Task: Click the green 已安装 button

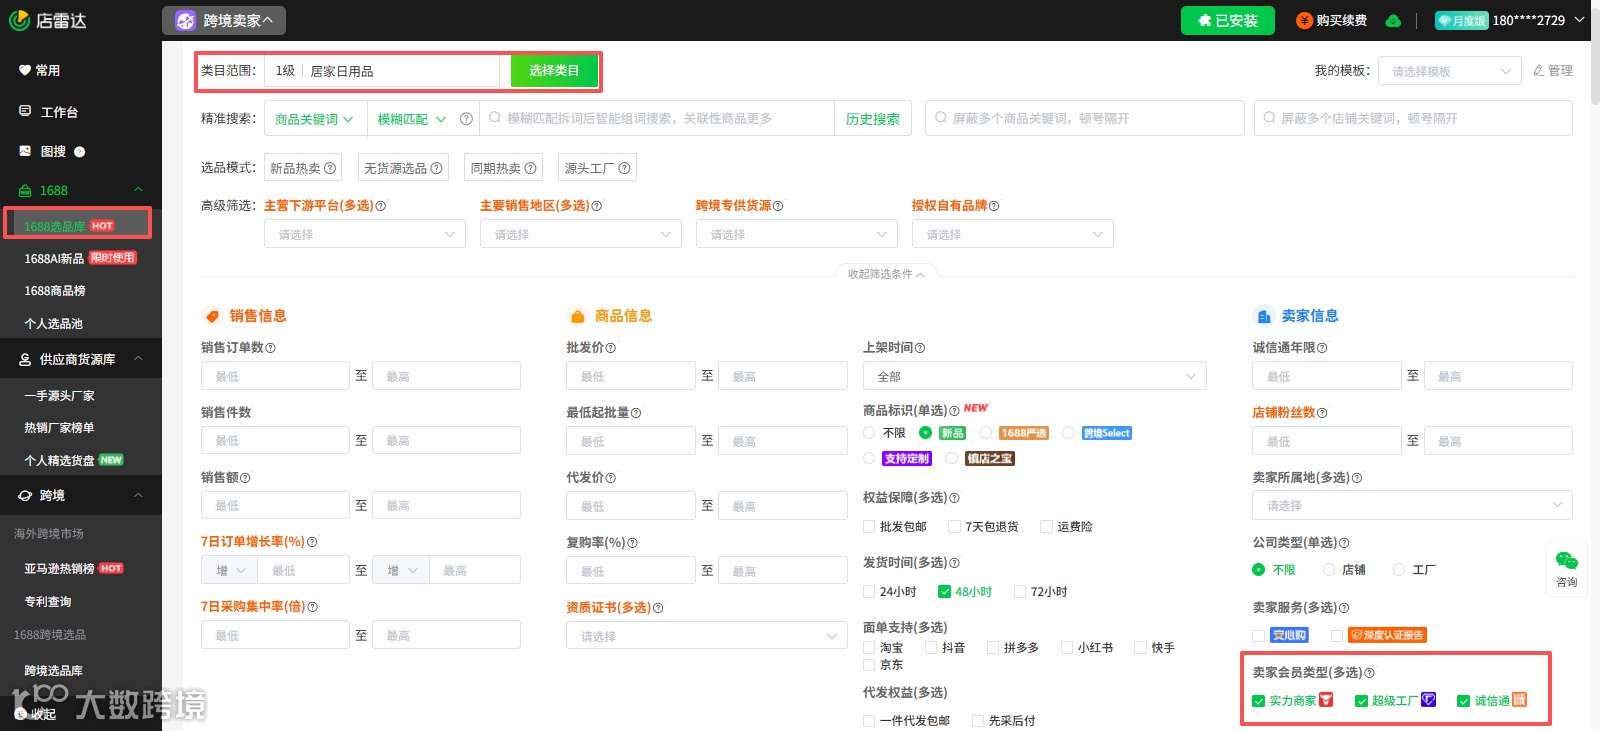Action: click(x=1228, y=20)
